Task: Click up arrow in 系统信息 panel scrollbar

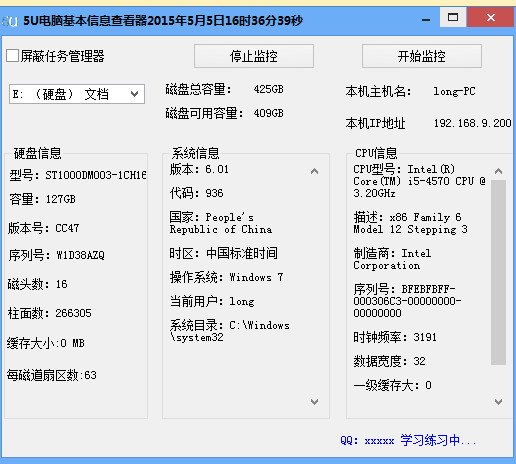Action: 314,171
